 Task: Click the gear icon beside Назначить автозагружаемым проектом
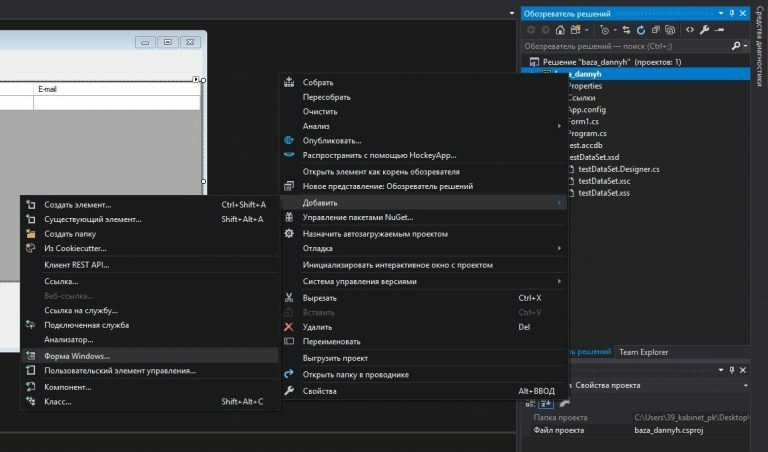click(289, 234)
